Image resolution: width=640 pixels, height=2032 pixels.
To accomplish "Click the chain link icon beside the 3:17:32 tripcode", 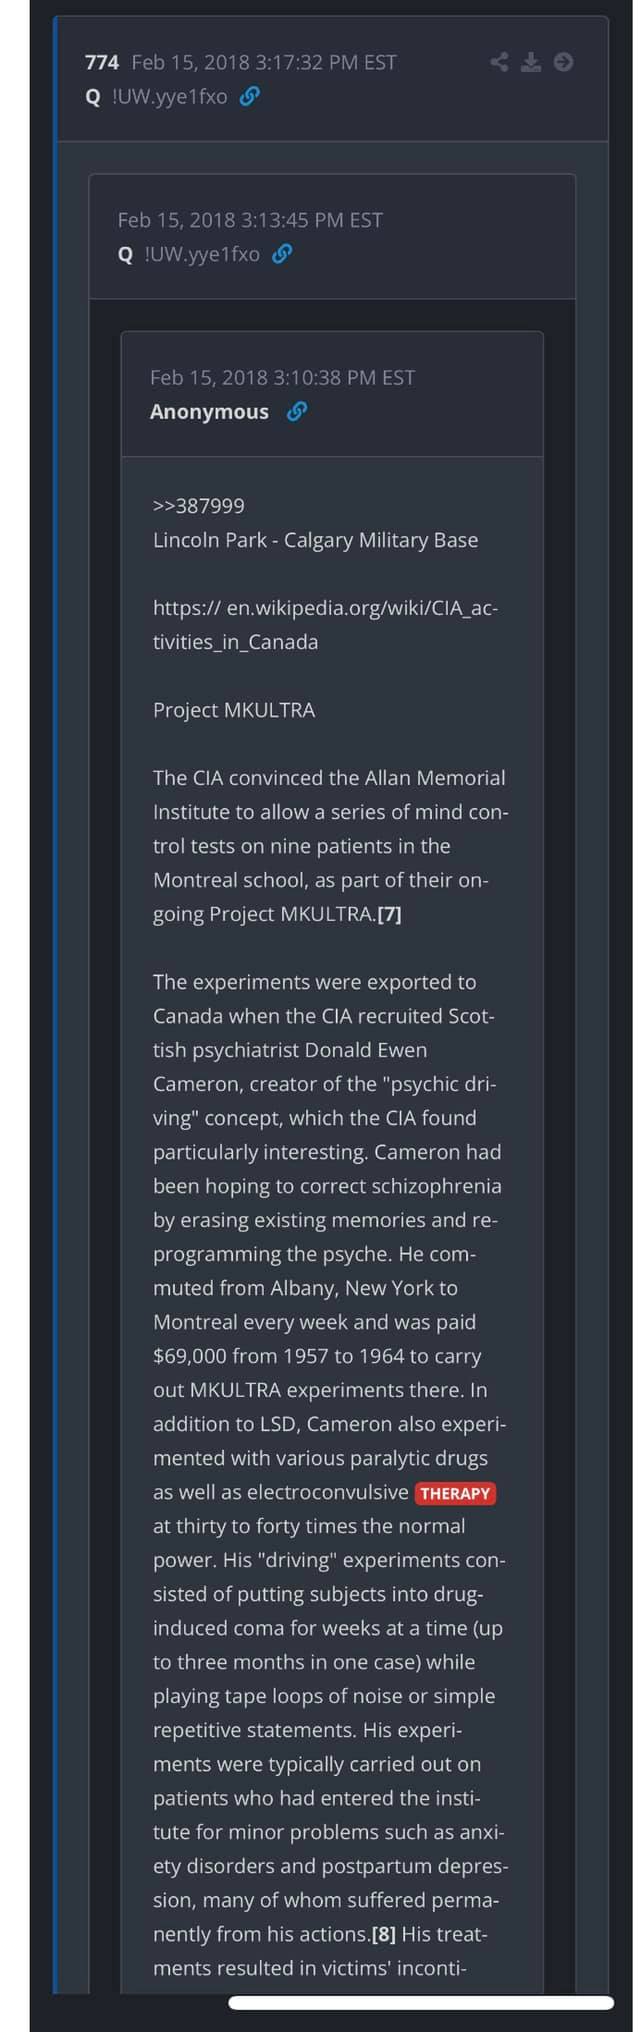I will click(250, 96).
